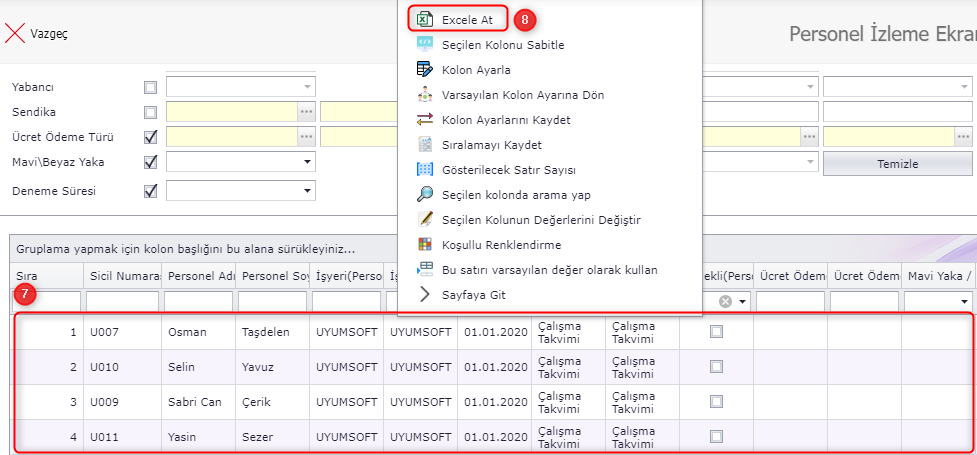
Task: Click the Seçilen Kolonu Sabitle icon
Action: [x=424, y=45]
